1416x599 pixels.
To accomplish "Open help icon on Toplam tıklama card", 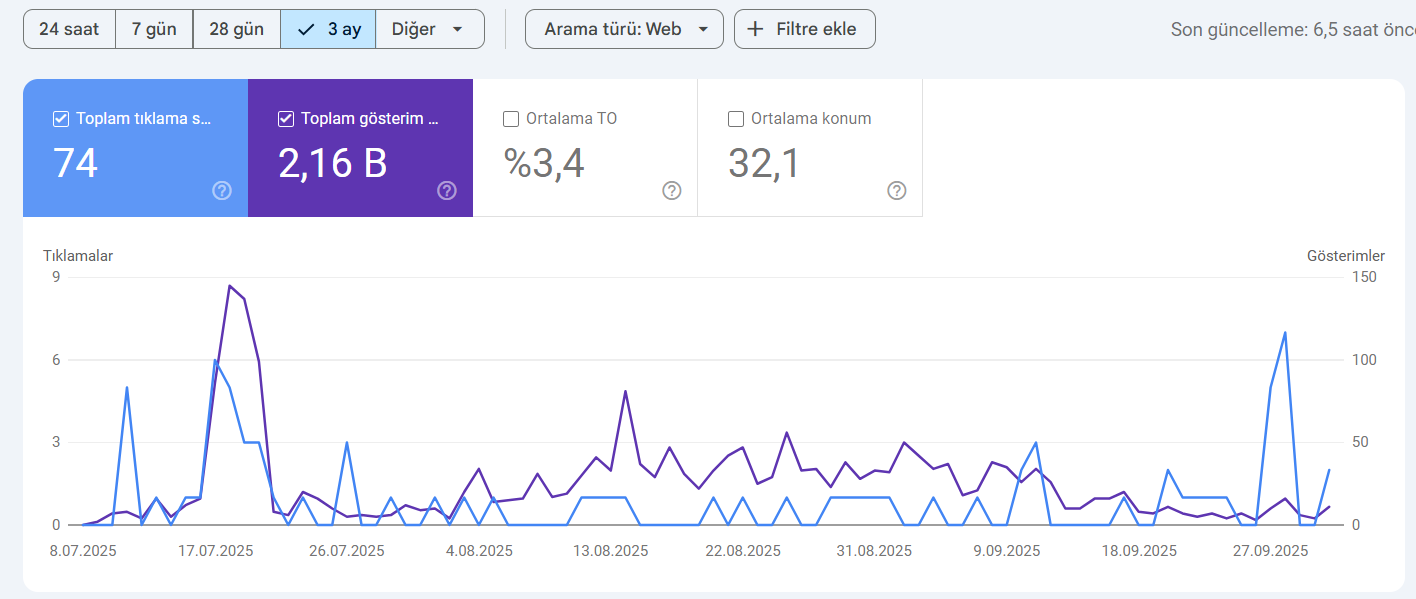I will tap(222, 191).
